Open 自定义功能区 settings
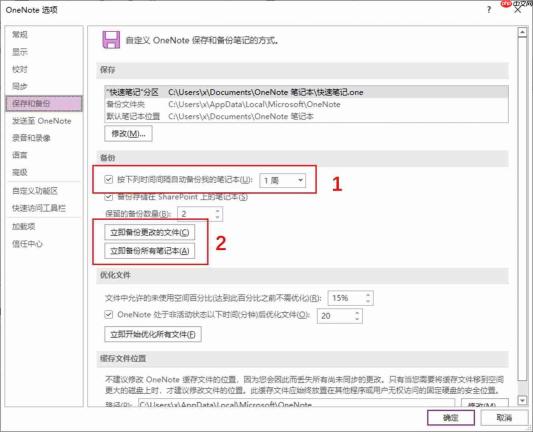 35,191
